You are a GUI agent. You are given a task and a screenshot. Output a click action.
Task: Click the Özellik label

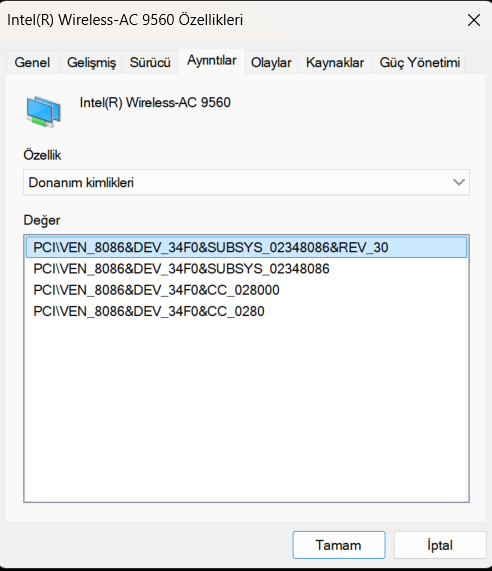[x=42, y=155]
